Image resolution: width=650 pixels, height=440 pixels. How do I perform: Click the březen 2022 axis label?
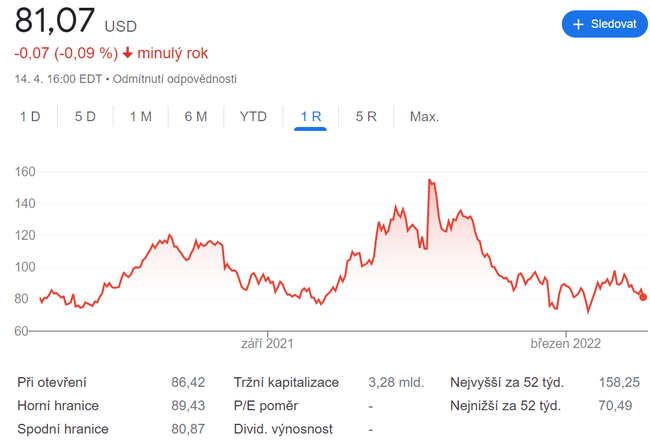pos(565,344)
